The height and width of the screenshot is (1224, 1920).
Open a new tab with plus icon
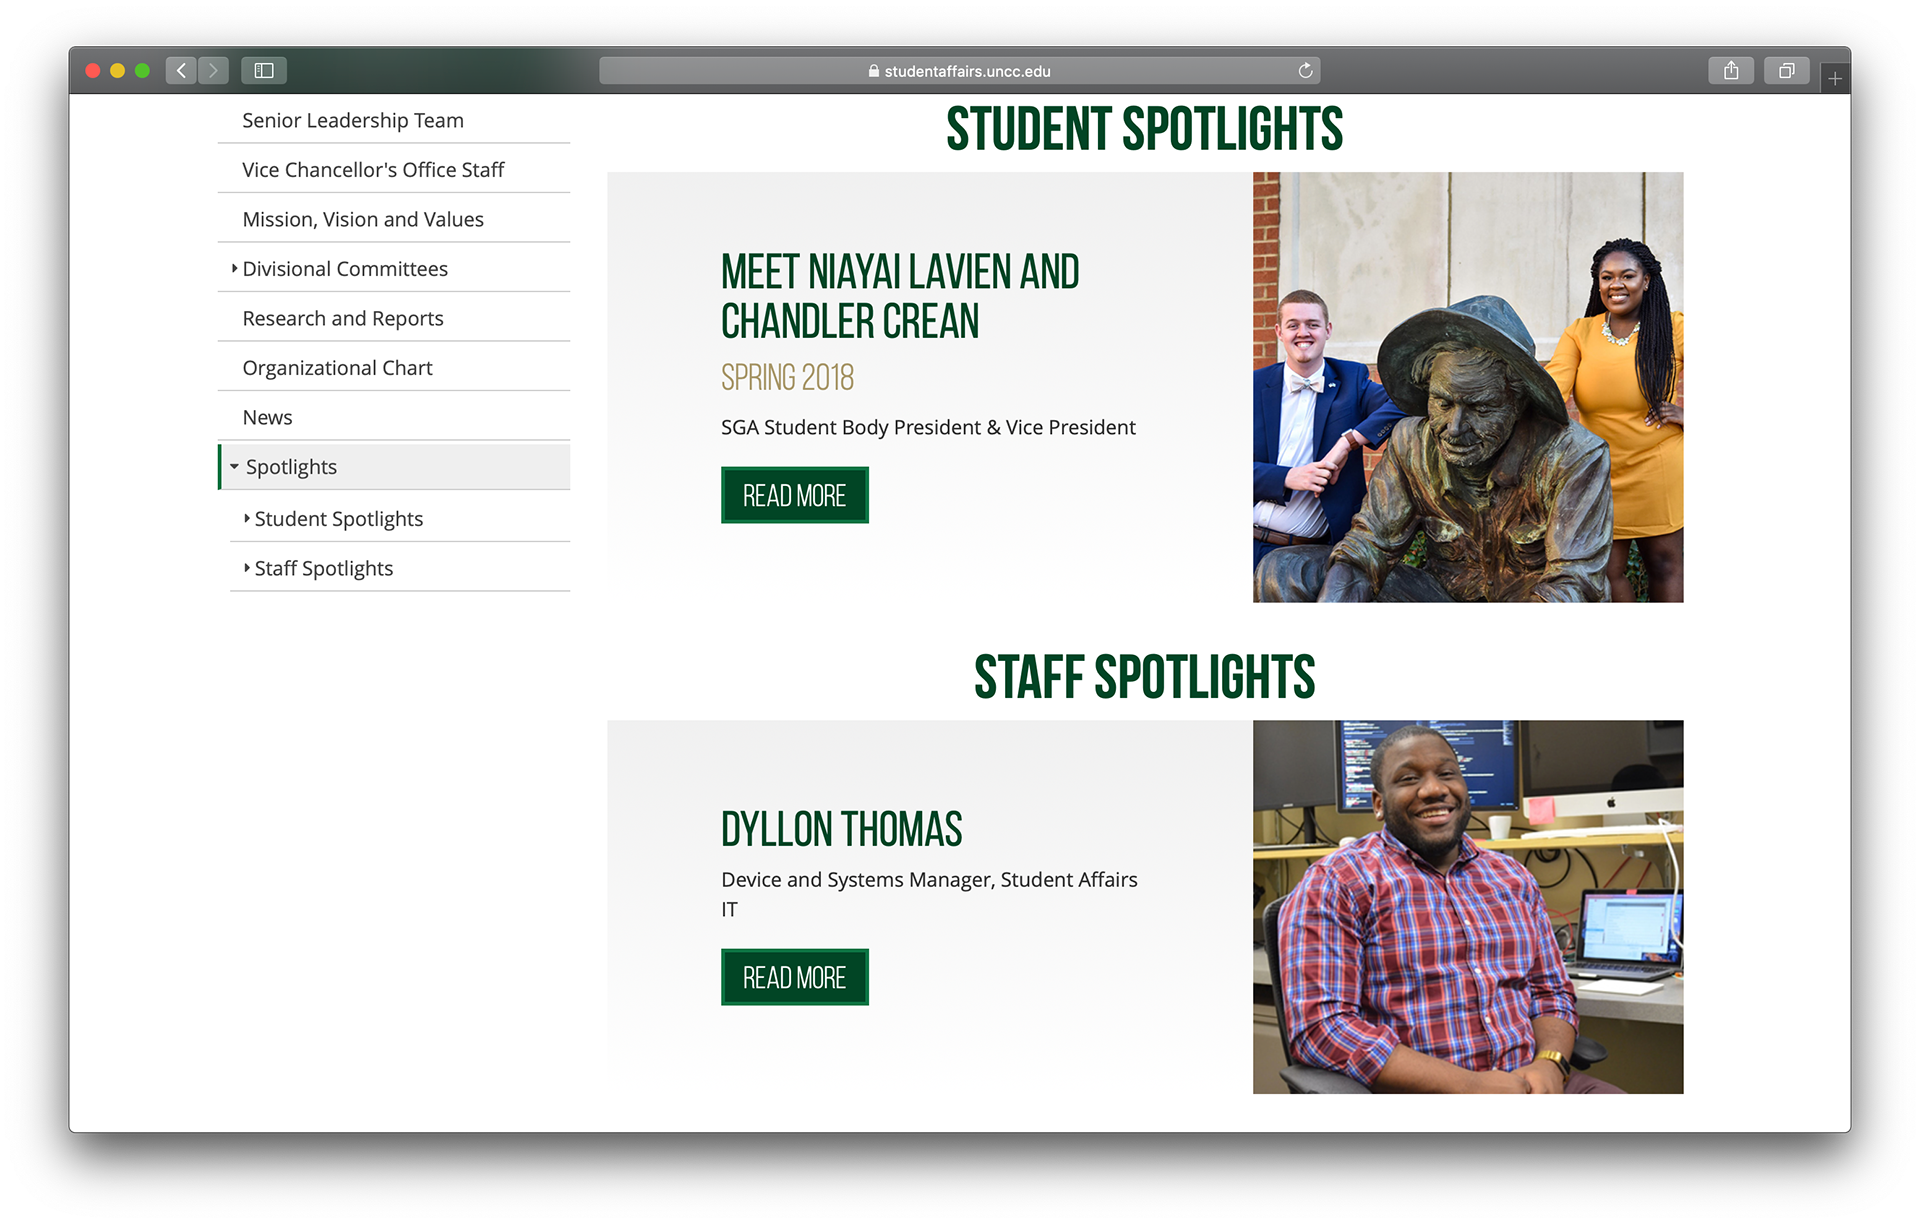click(1835, 78)
